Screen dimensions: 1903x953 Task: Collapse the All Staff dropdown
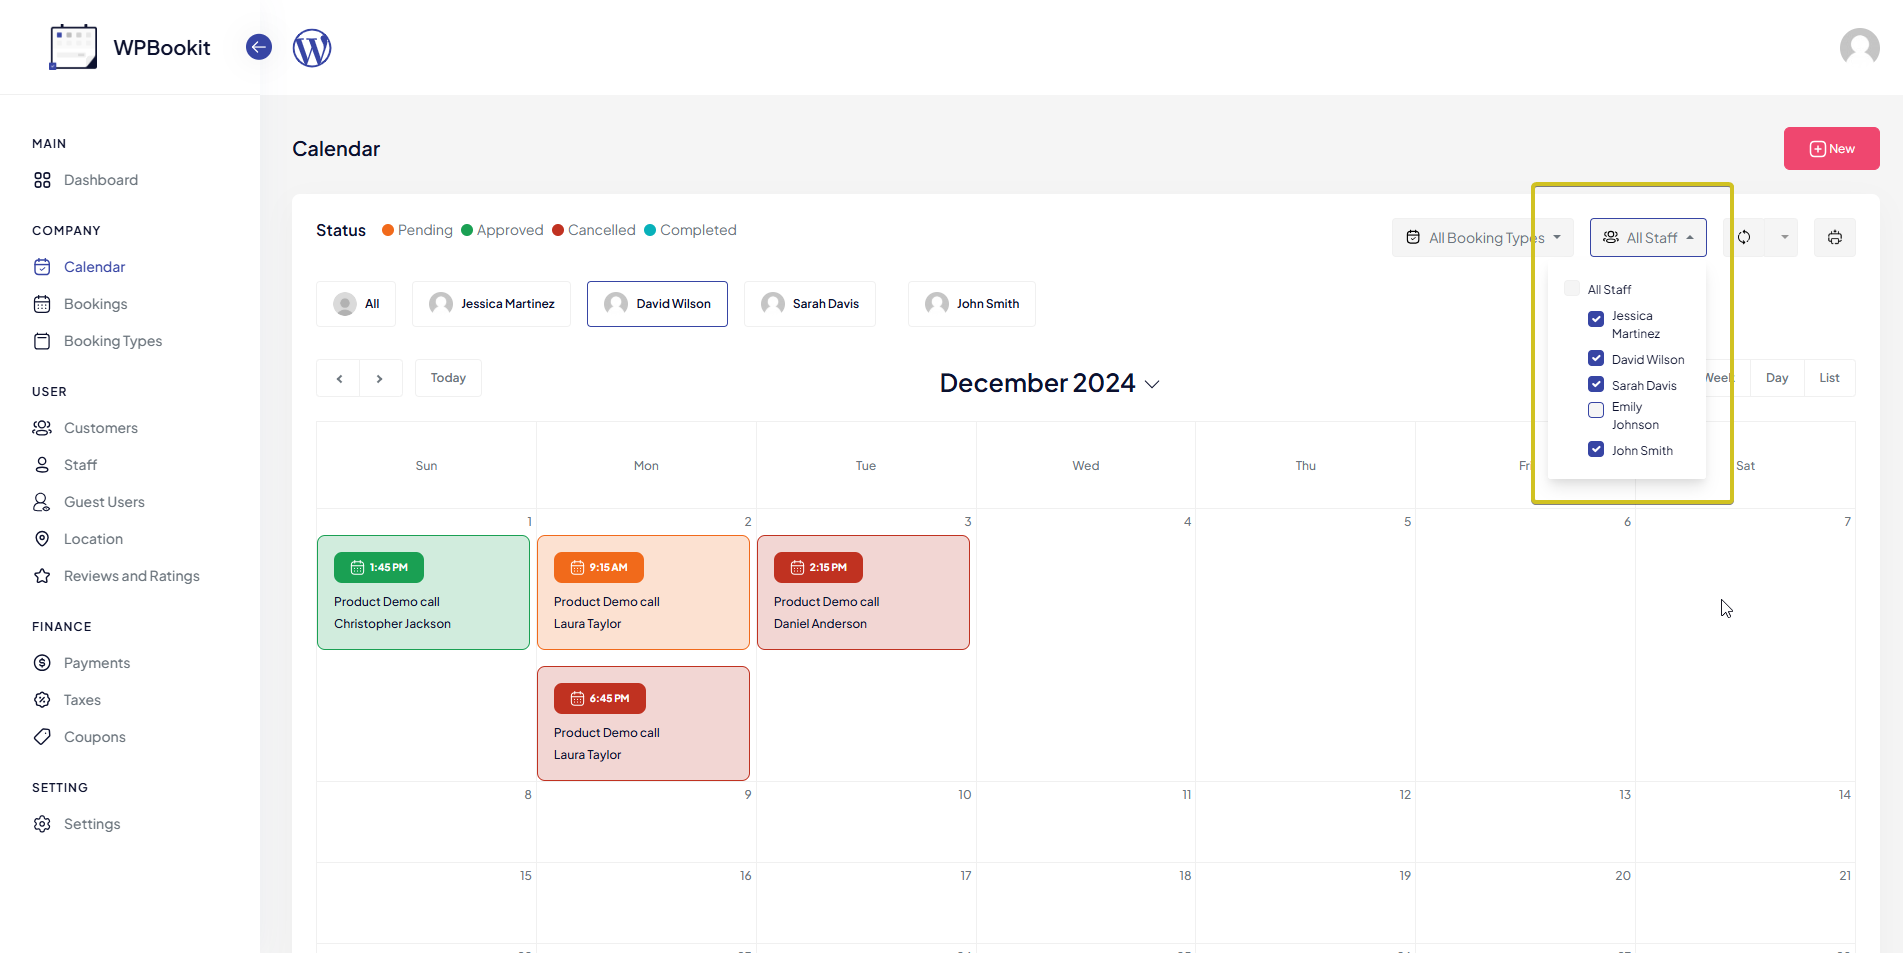pos(1648,238)
